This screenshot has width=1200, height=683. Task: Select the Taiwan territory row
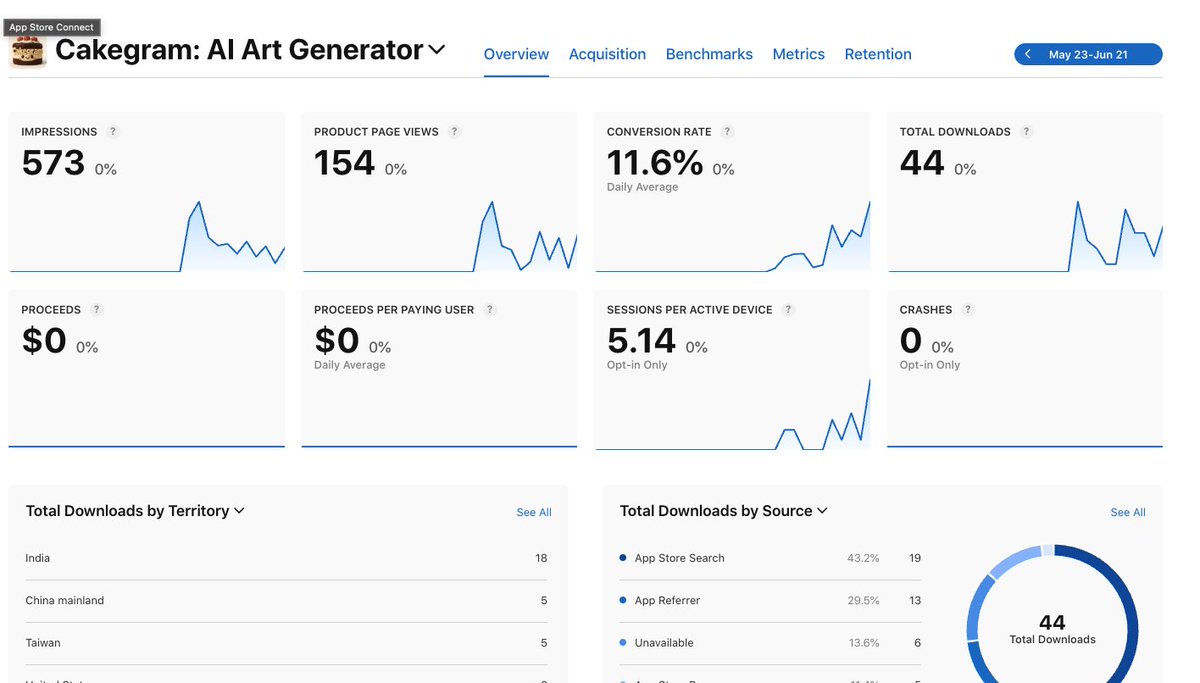coord(286,643)
